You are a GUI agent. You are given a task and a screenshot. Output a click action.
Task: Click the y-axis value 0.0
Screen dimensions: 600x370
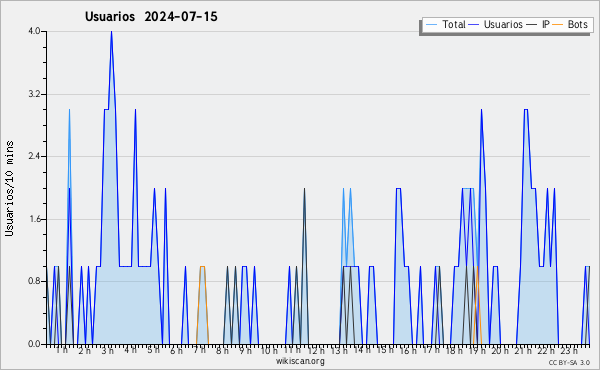tap(34, 344)
